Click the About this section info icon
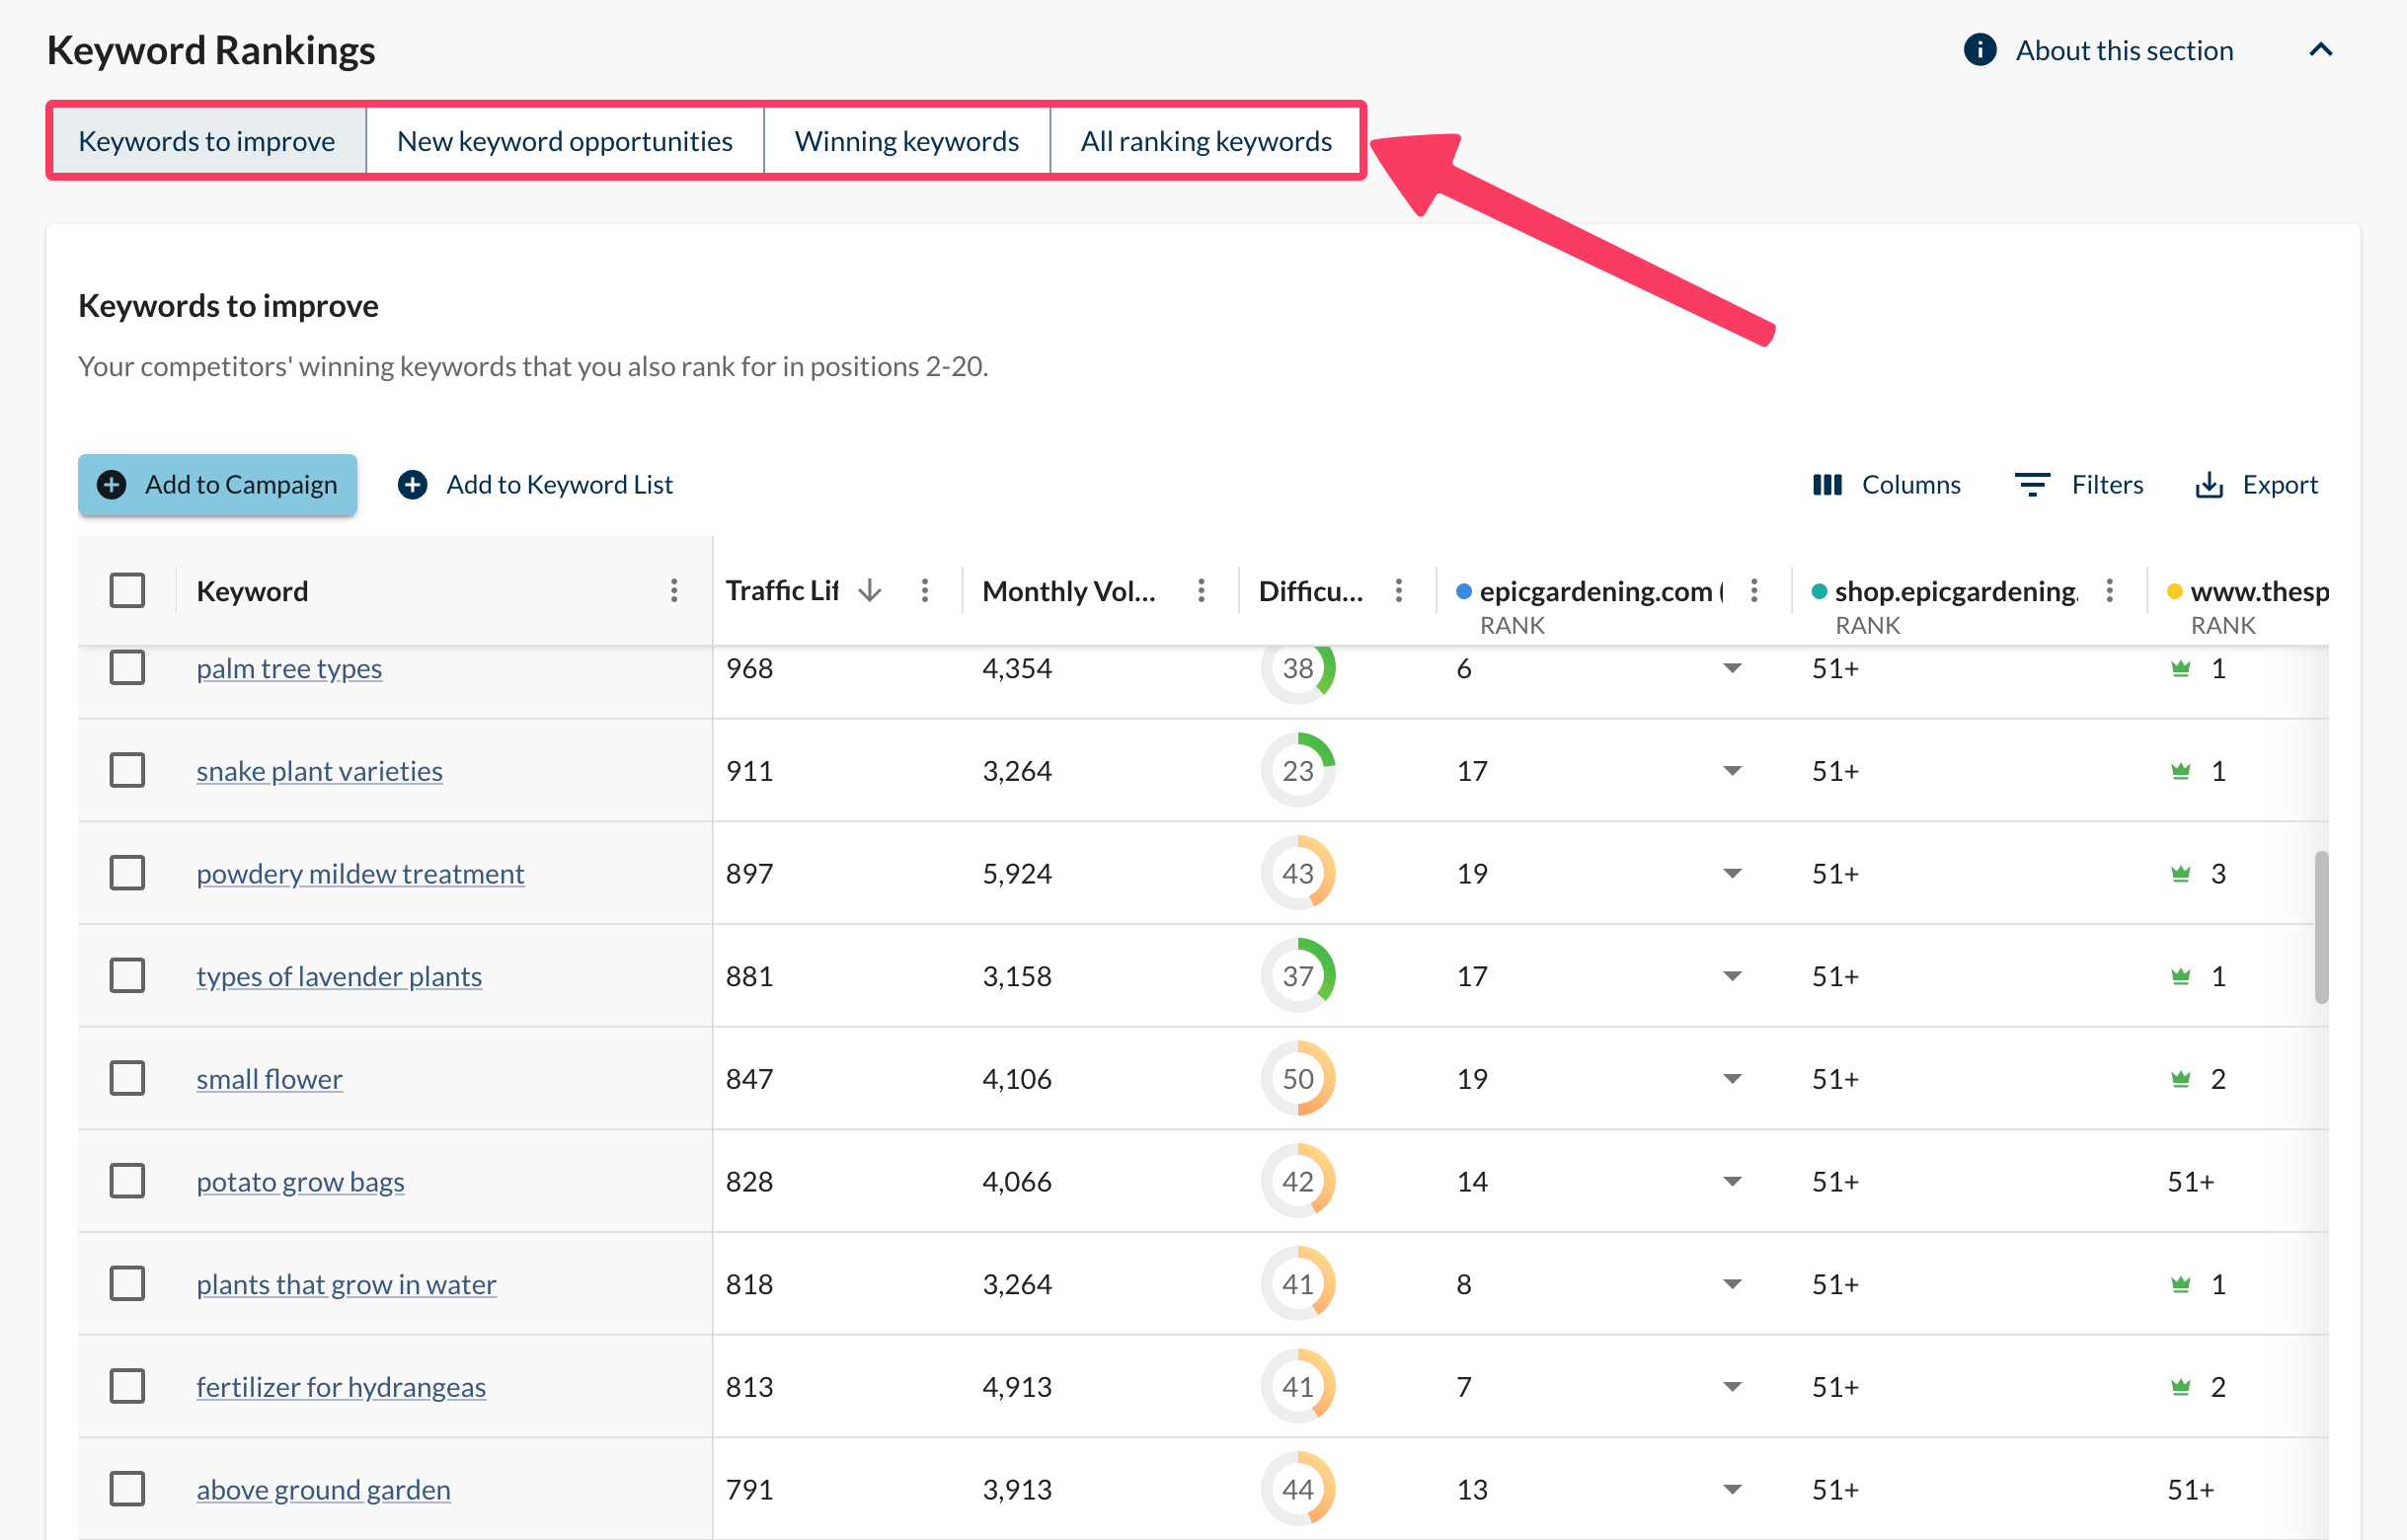Image resolution: width=2407 pixels, height=1540 pixels. coord(1979,50)
